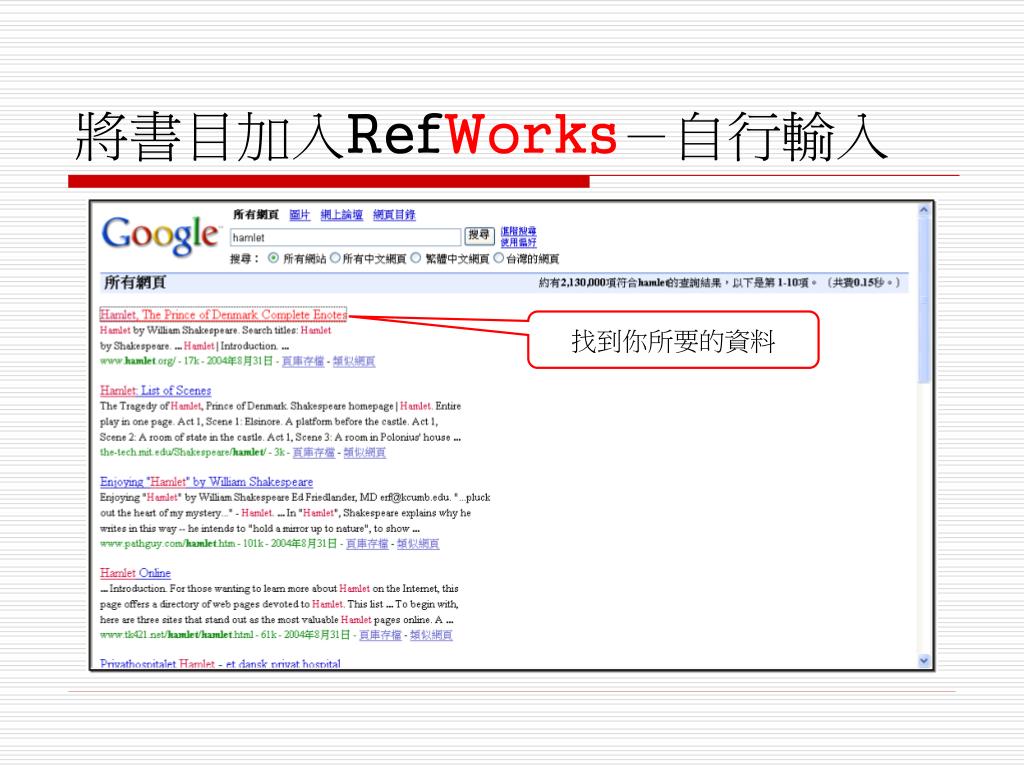This screenshot has width=1024, height=768.
Task: Click the the-tech.mit.edu/Shakespeare/hamlet/ URL text
Action: (183, 452)
